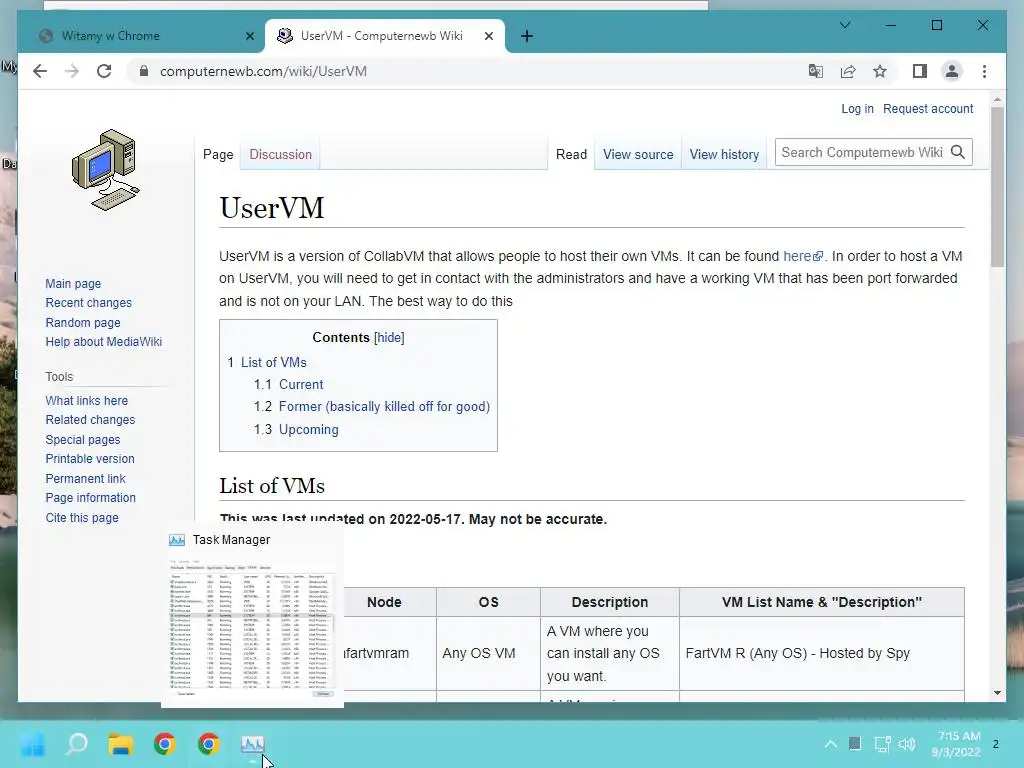The height and width of the screenshot is (768, 1024).
Task: Click the first Chrome taskbar icon
Action: point(165,744)
